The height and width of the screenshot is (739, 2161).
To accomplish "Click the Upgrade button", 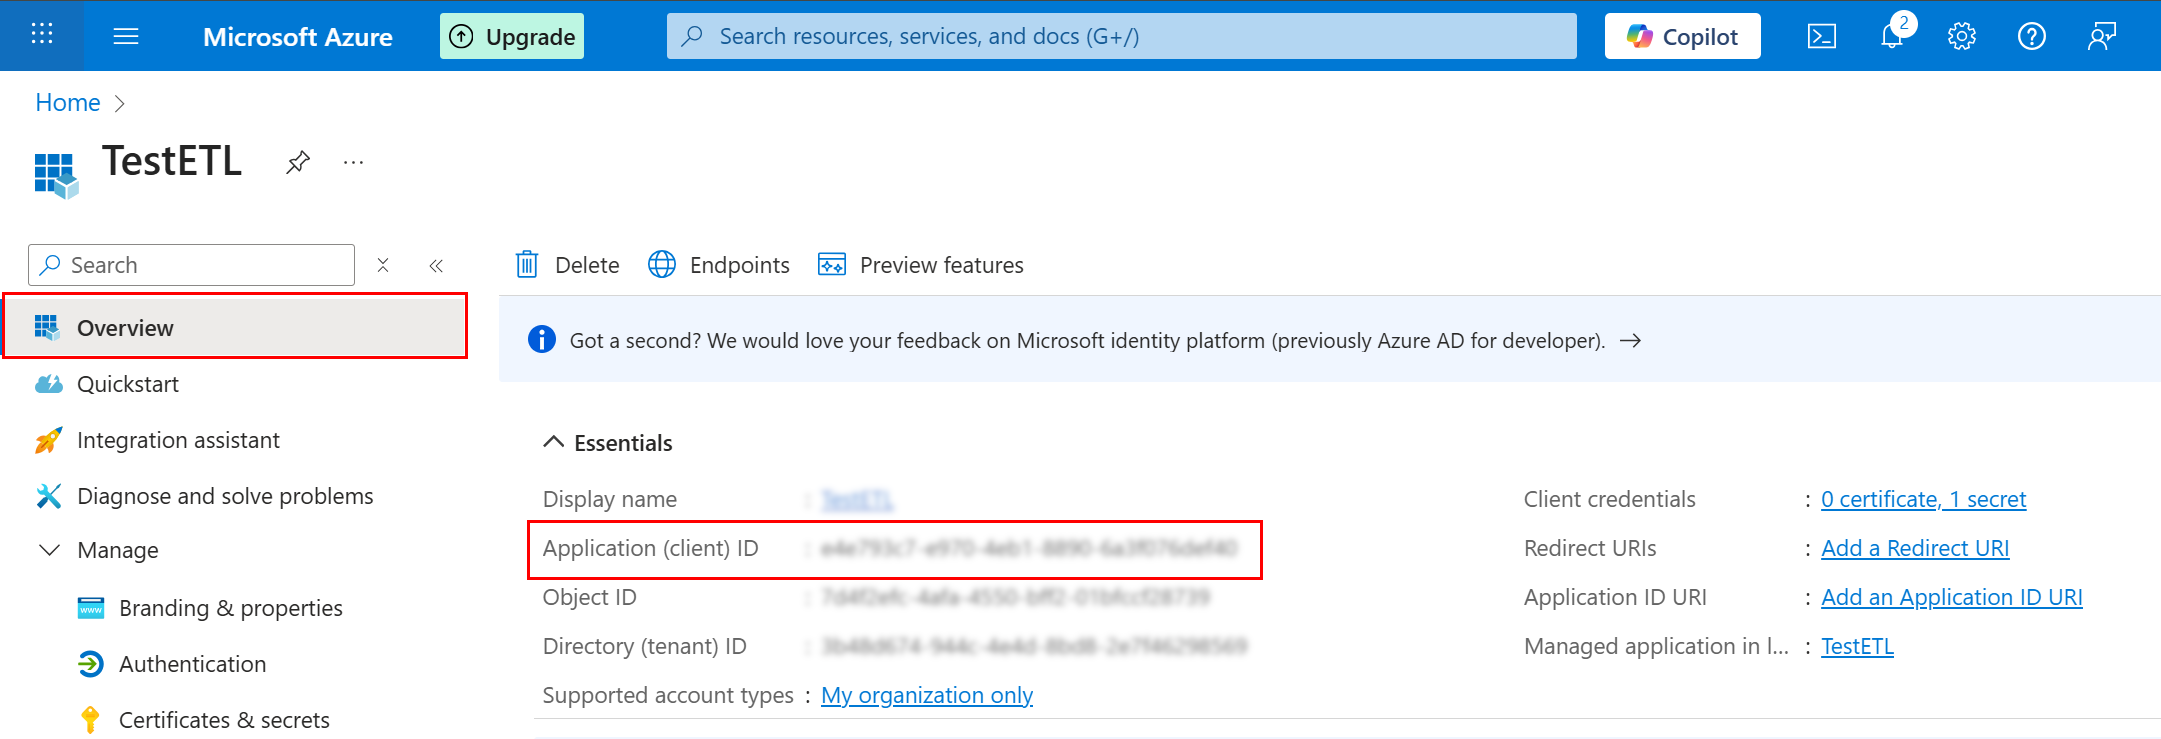I will [x=512, y=37].
